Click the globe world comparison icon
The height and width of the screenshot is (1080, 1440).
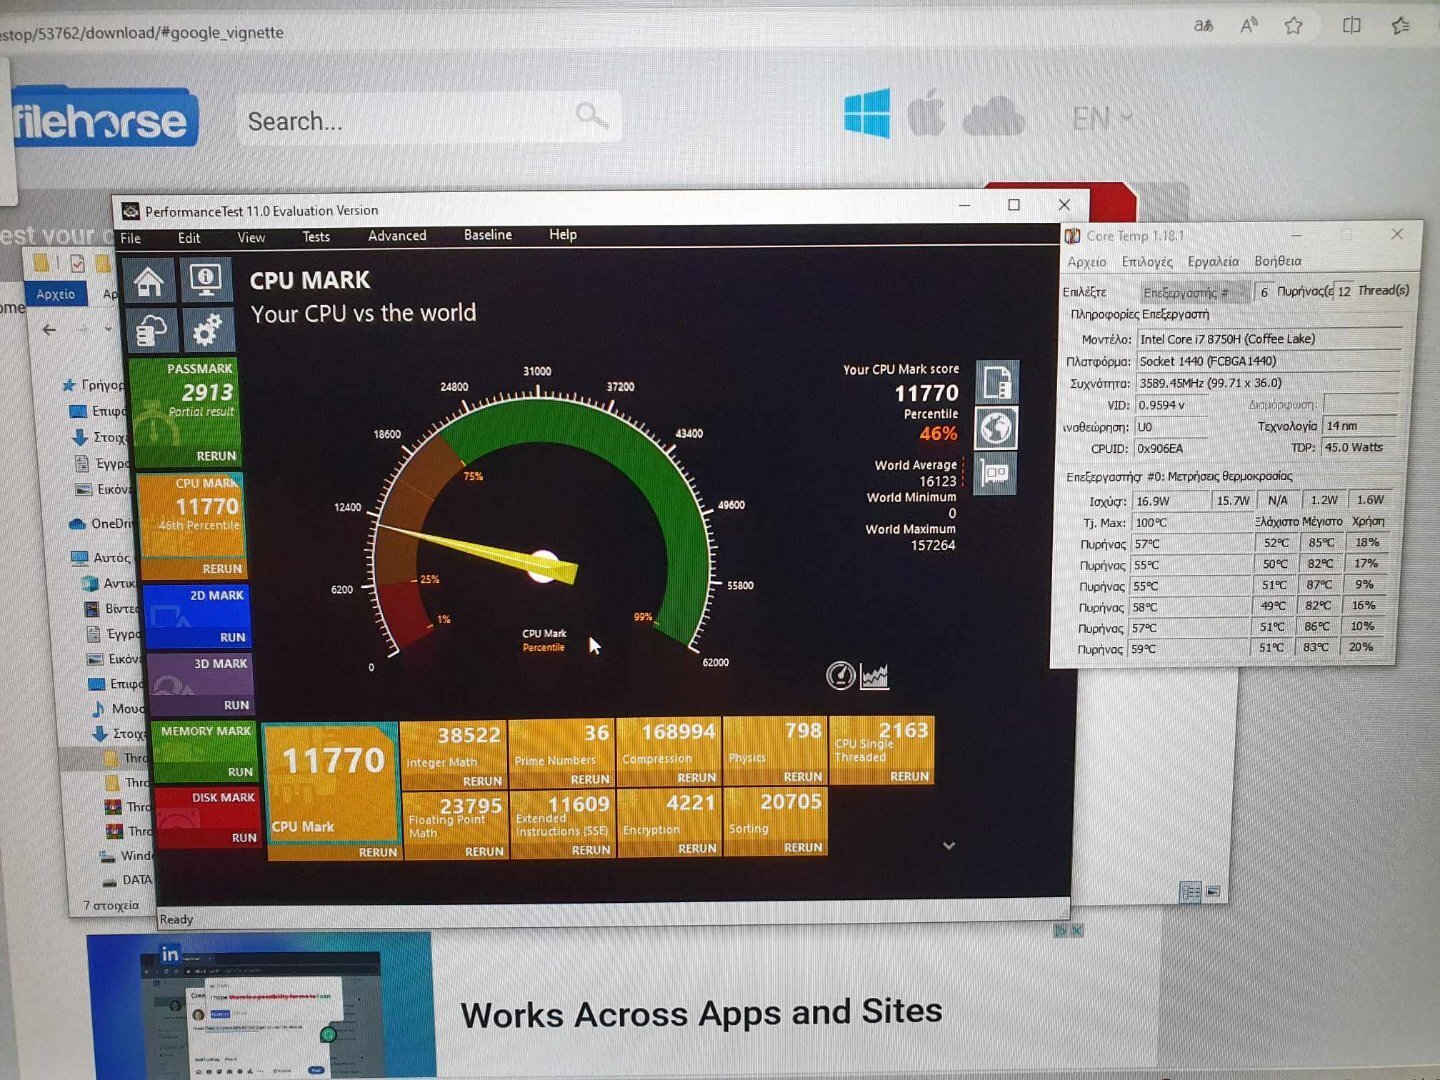(997, 428)
